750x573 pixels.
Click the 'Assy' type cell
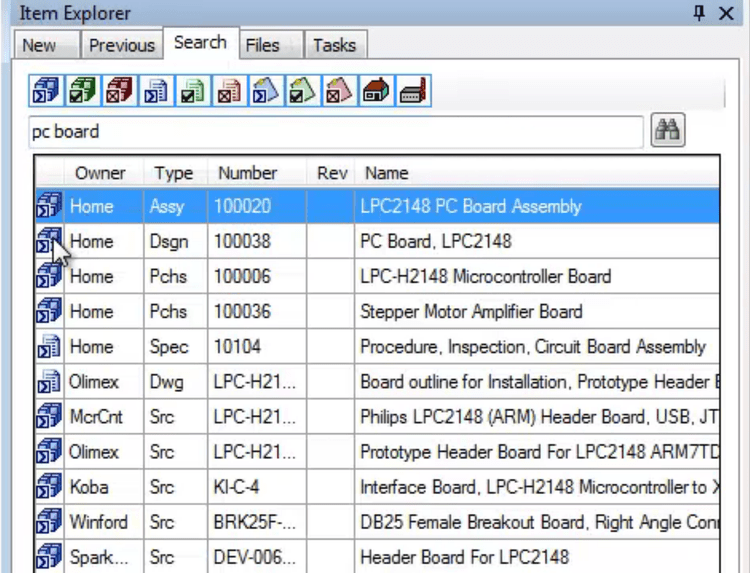176,206
